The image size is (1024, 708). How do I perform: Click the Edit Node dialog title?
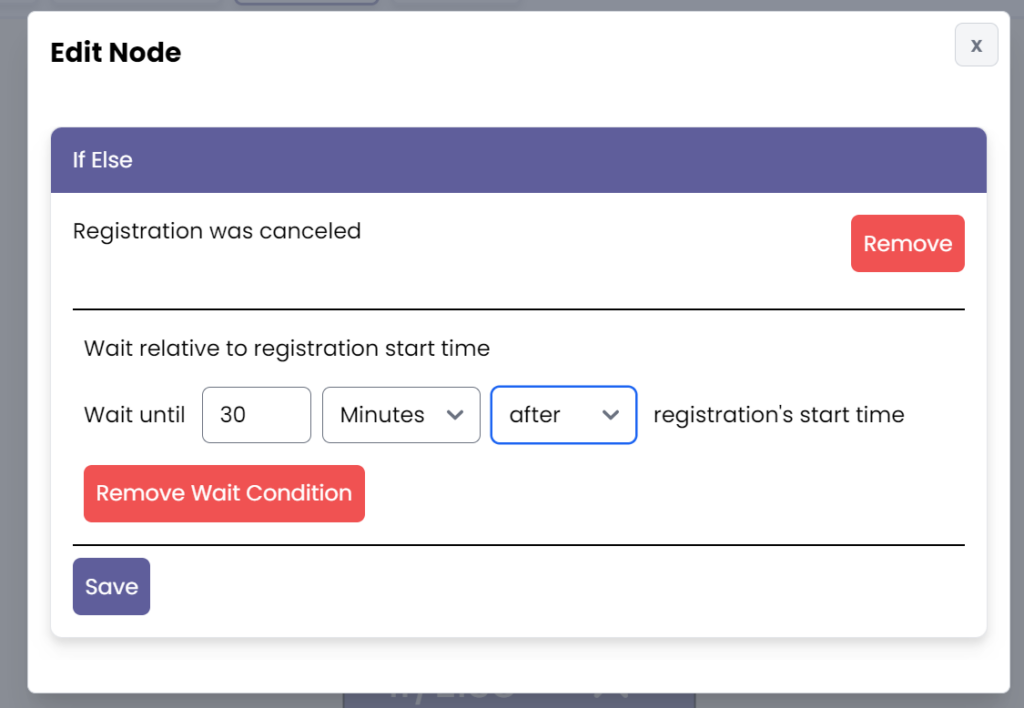click(116, 52)
